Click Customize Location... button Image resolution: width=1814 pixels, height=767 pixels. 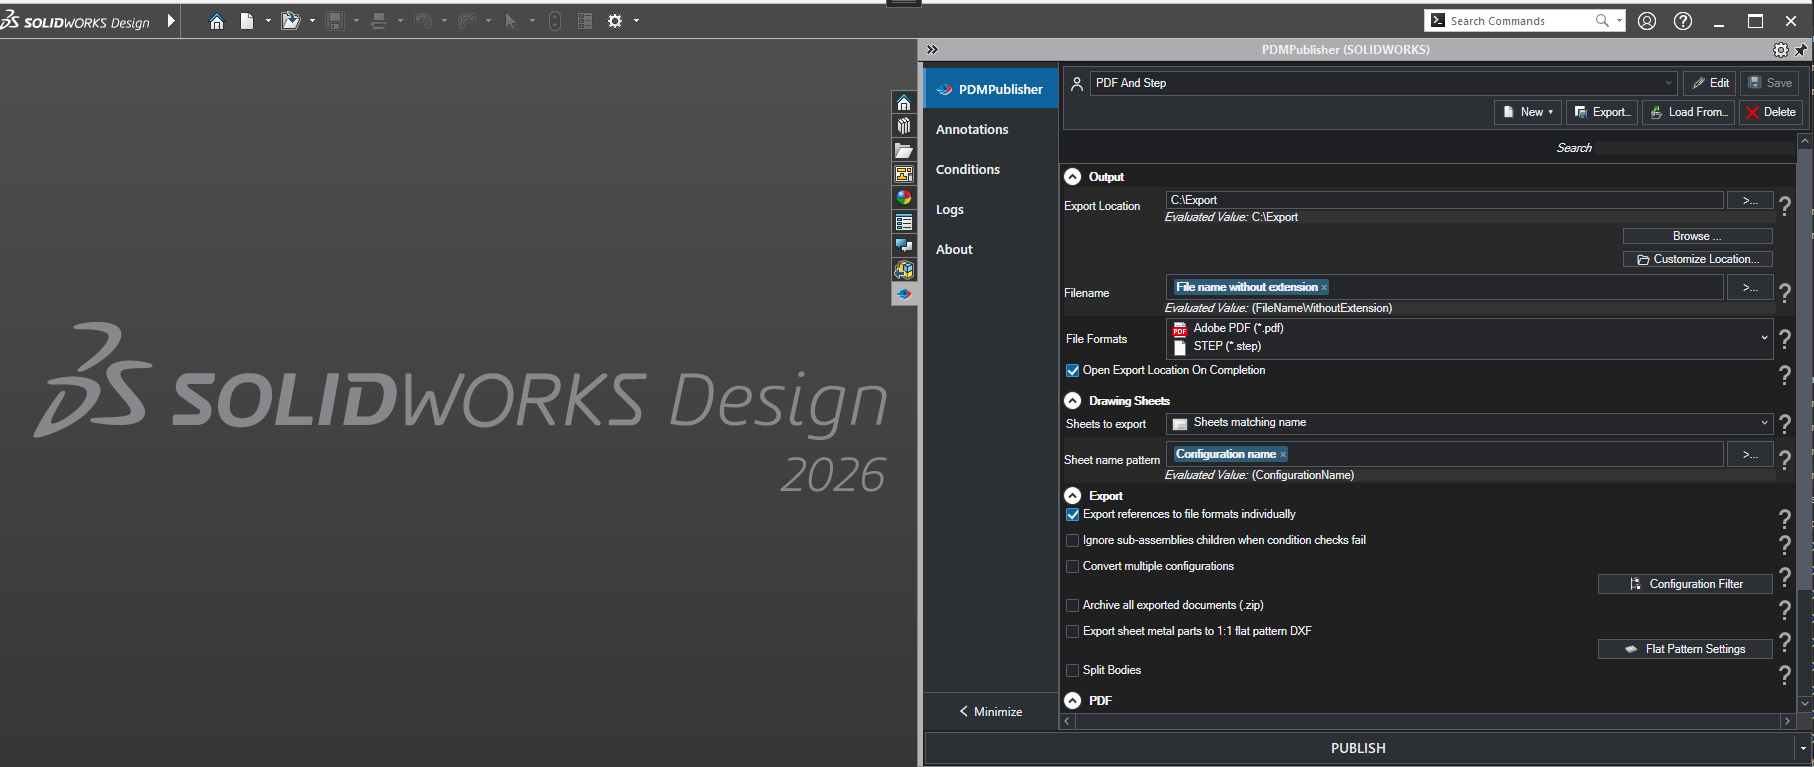pyautogui.click(x=1697, y=259)
